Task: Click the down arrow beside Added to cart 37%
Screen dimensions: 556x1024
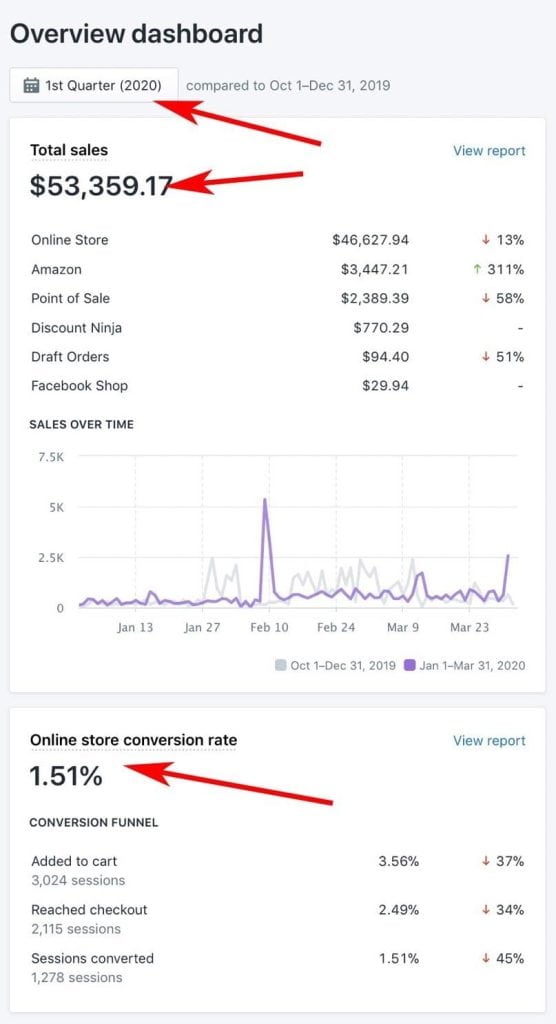Action: pyautogui.click(x=485, y=861)
